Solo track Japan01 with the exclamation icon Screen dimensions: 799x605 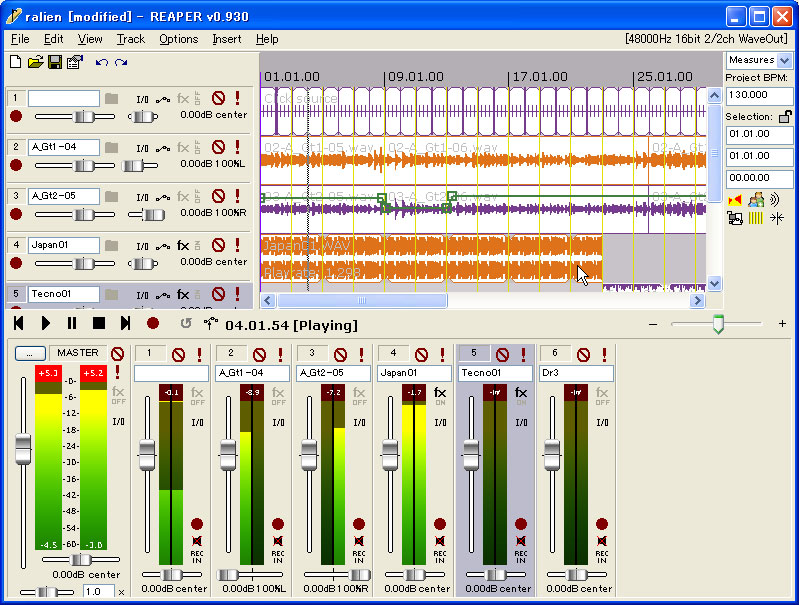point(237,245)
